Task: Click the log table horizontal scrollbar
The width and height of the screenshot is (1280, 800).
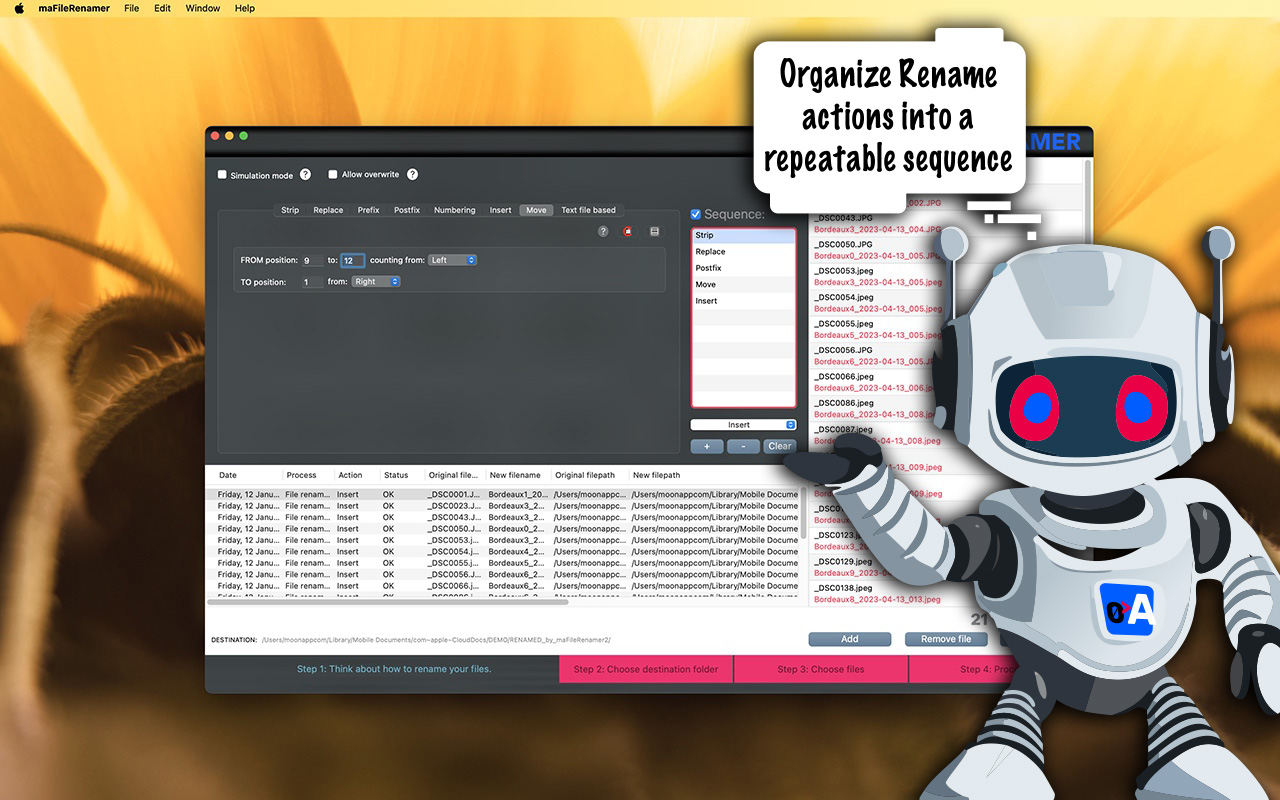Action: (x=388, y=602)
